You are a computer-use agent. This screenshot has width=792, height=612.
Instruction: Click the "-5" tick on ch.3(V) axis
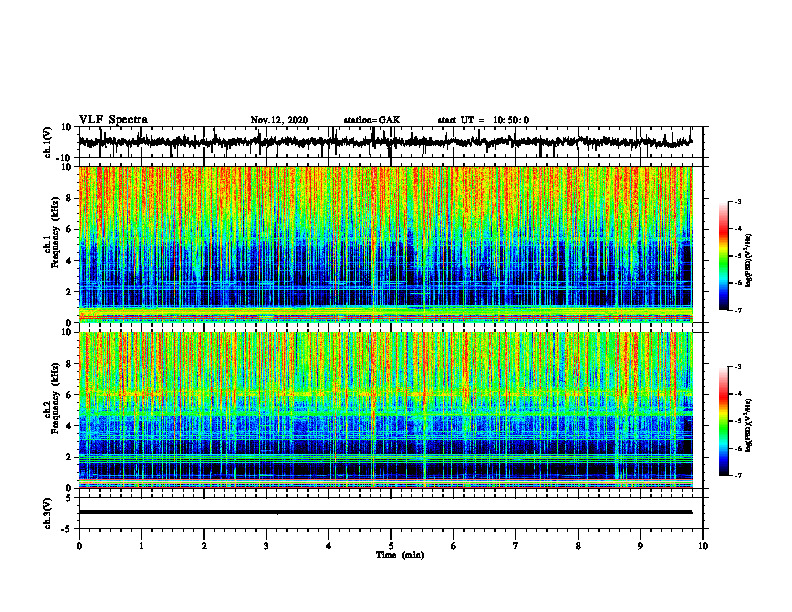pos(67,529)
